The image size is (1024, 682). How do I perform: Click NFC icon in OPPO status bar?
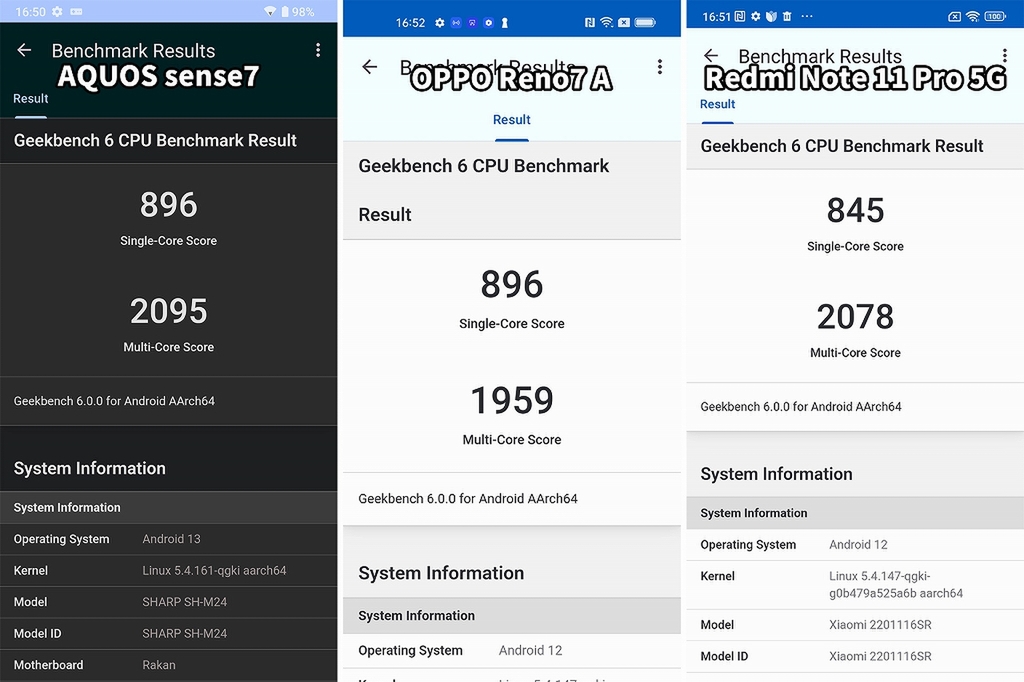point(590,23)
